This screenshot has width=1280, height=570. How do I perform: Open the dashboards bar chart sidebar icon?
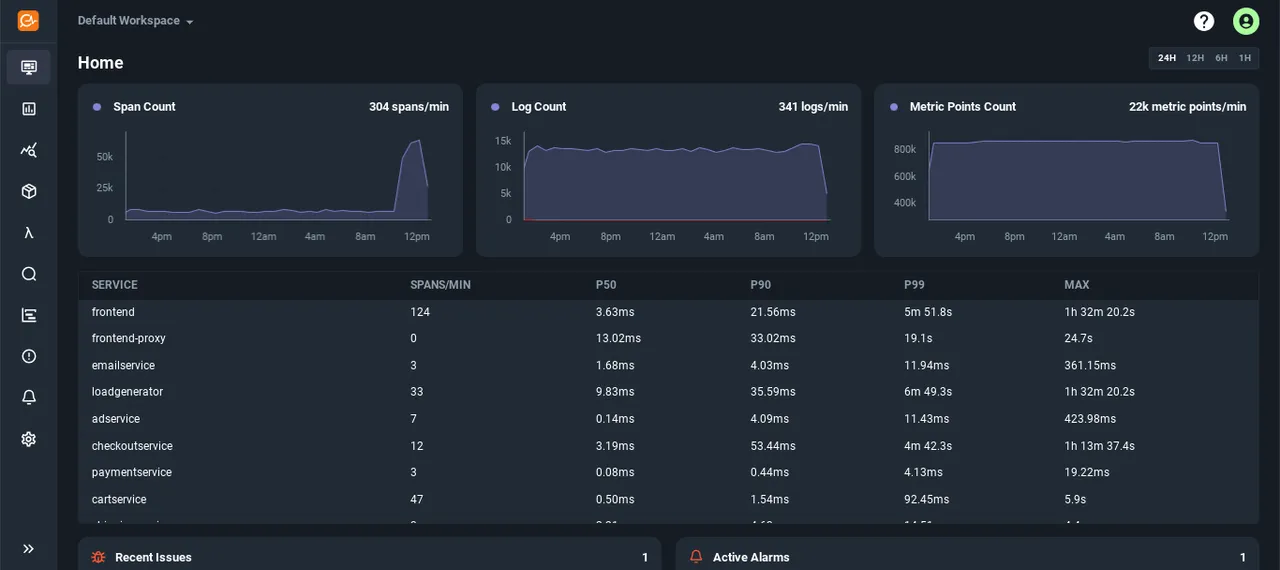click(29, 109)
